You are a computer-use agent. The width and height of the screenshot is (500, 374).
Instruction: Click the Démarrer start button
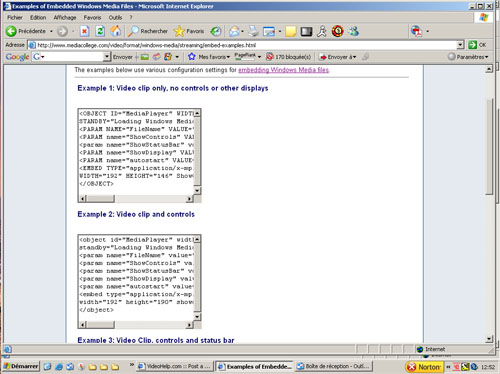pos(21,366)
